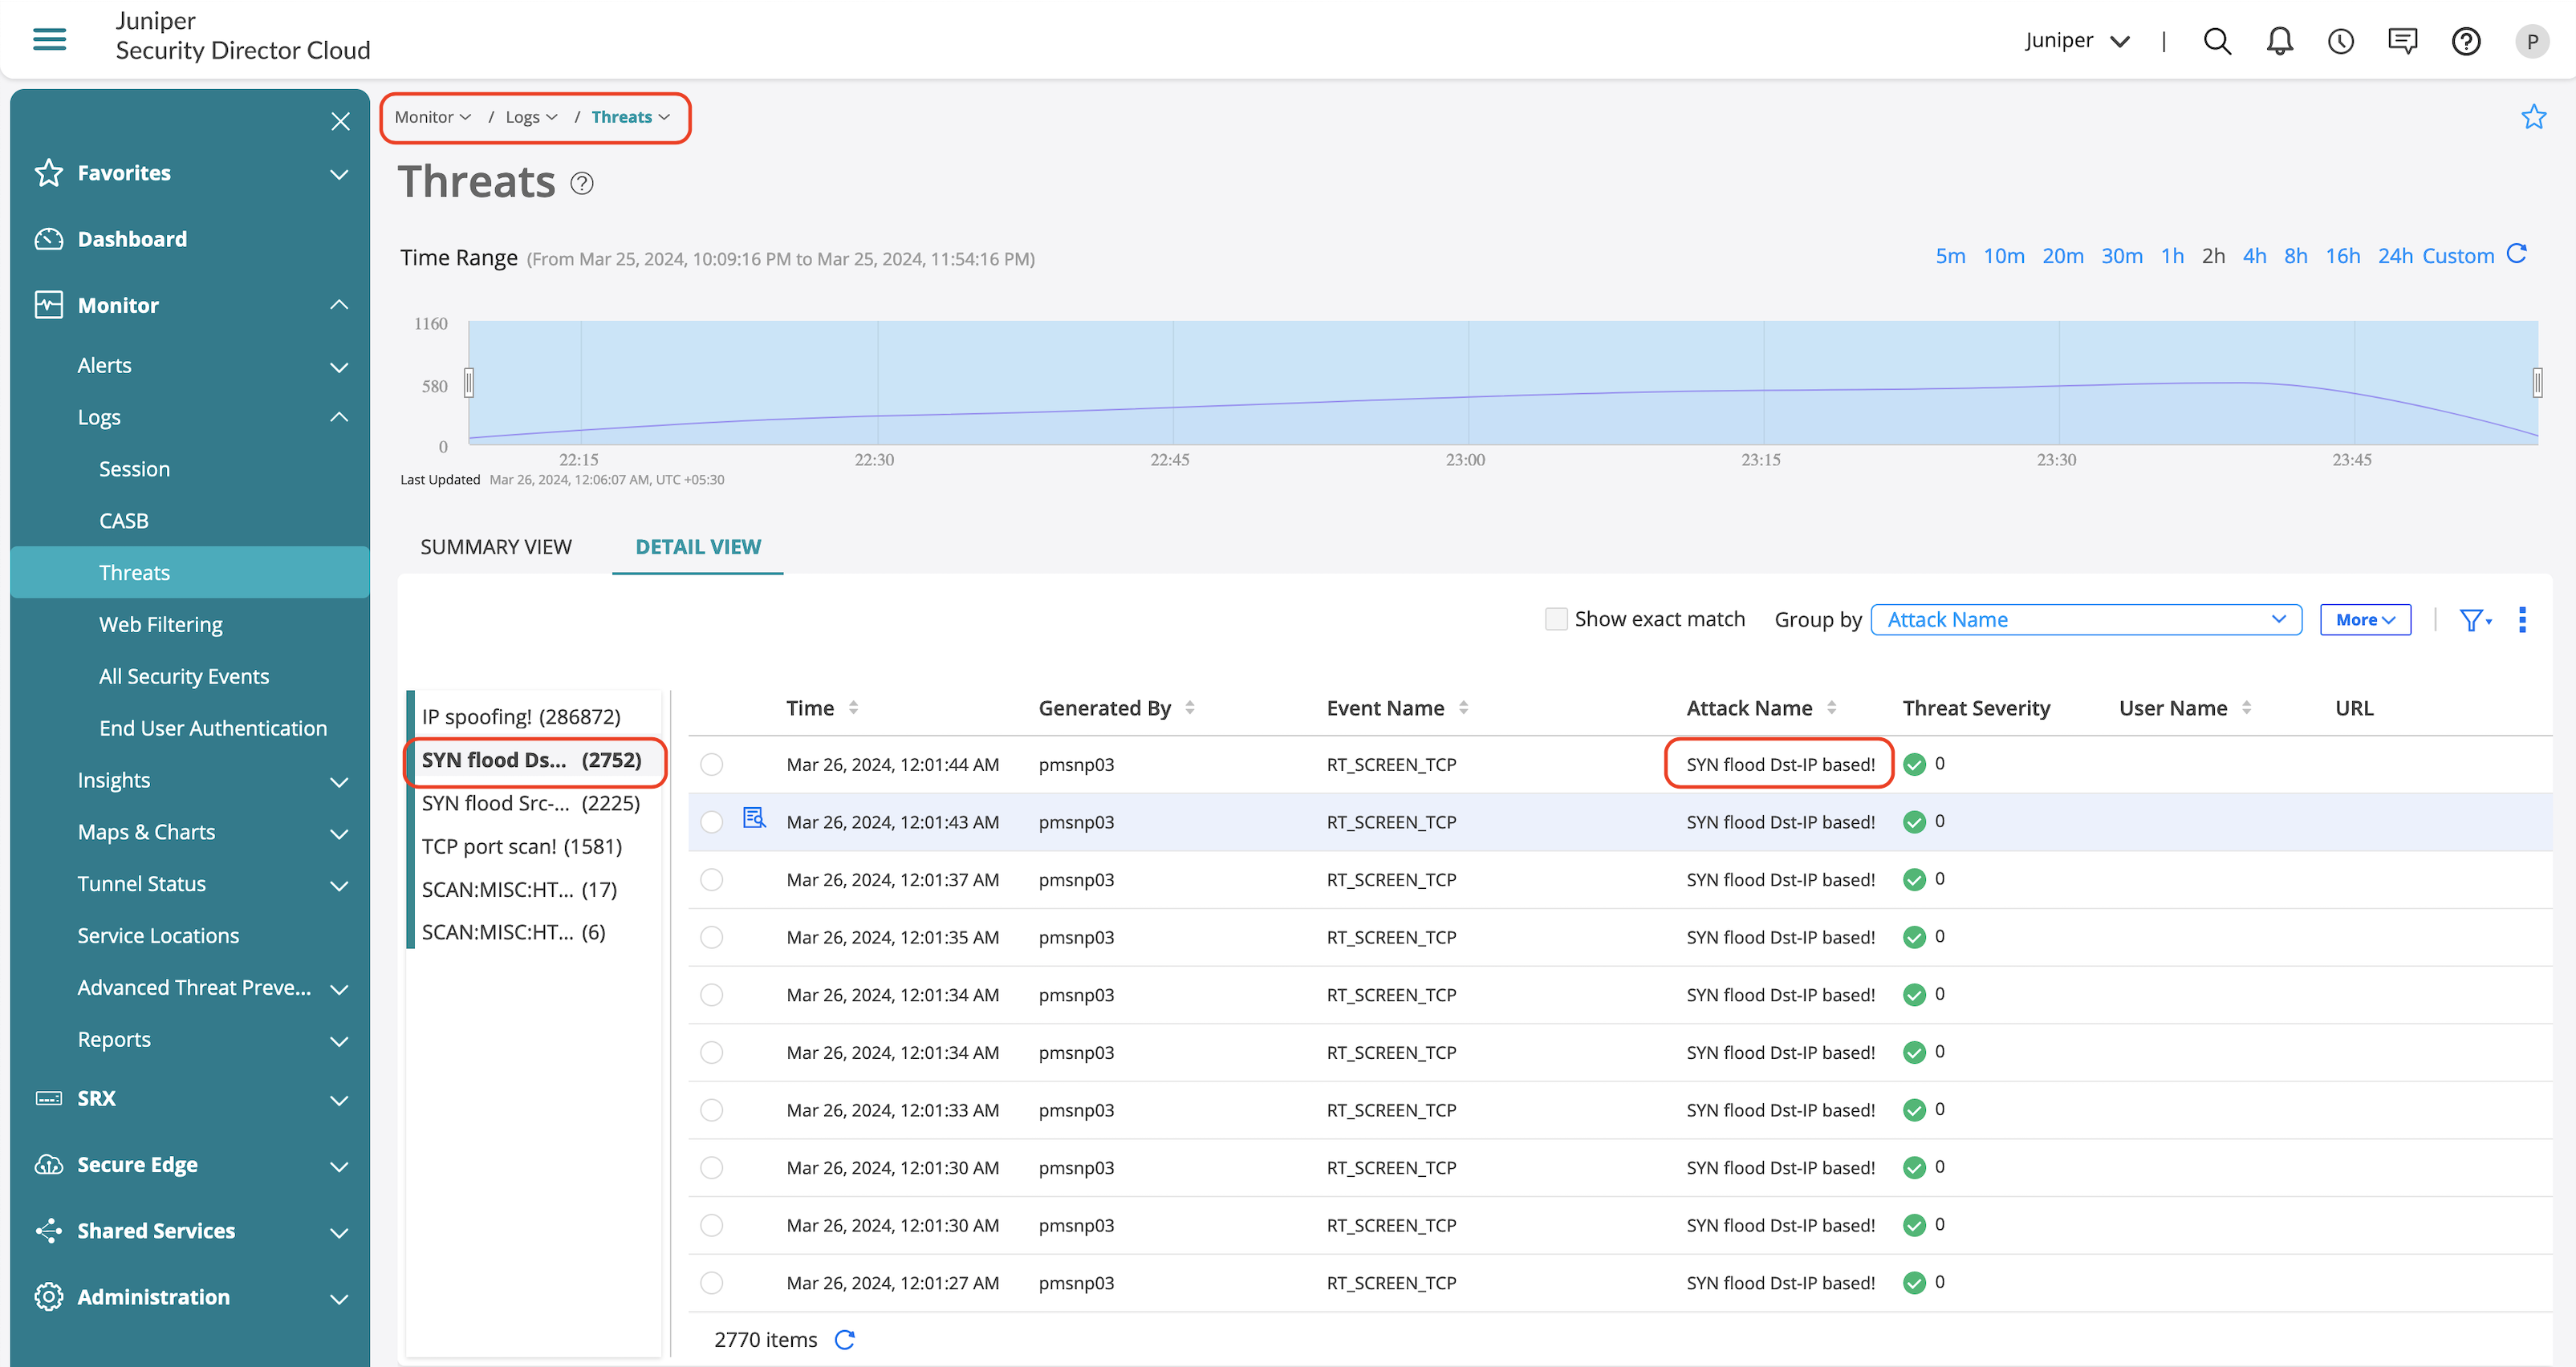Open the notifications bell icon
This screenshot has height=1367, width=2576.
[2279, 41]
